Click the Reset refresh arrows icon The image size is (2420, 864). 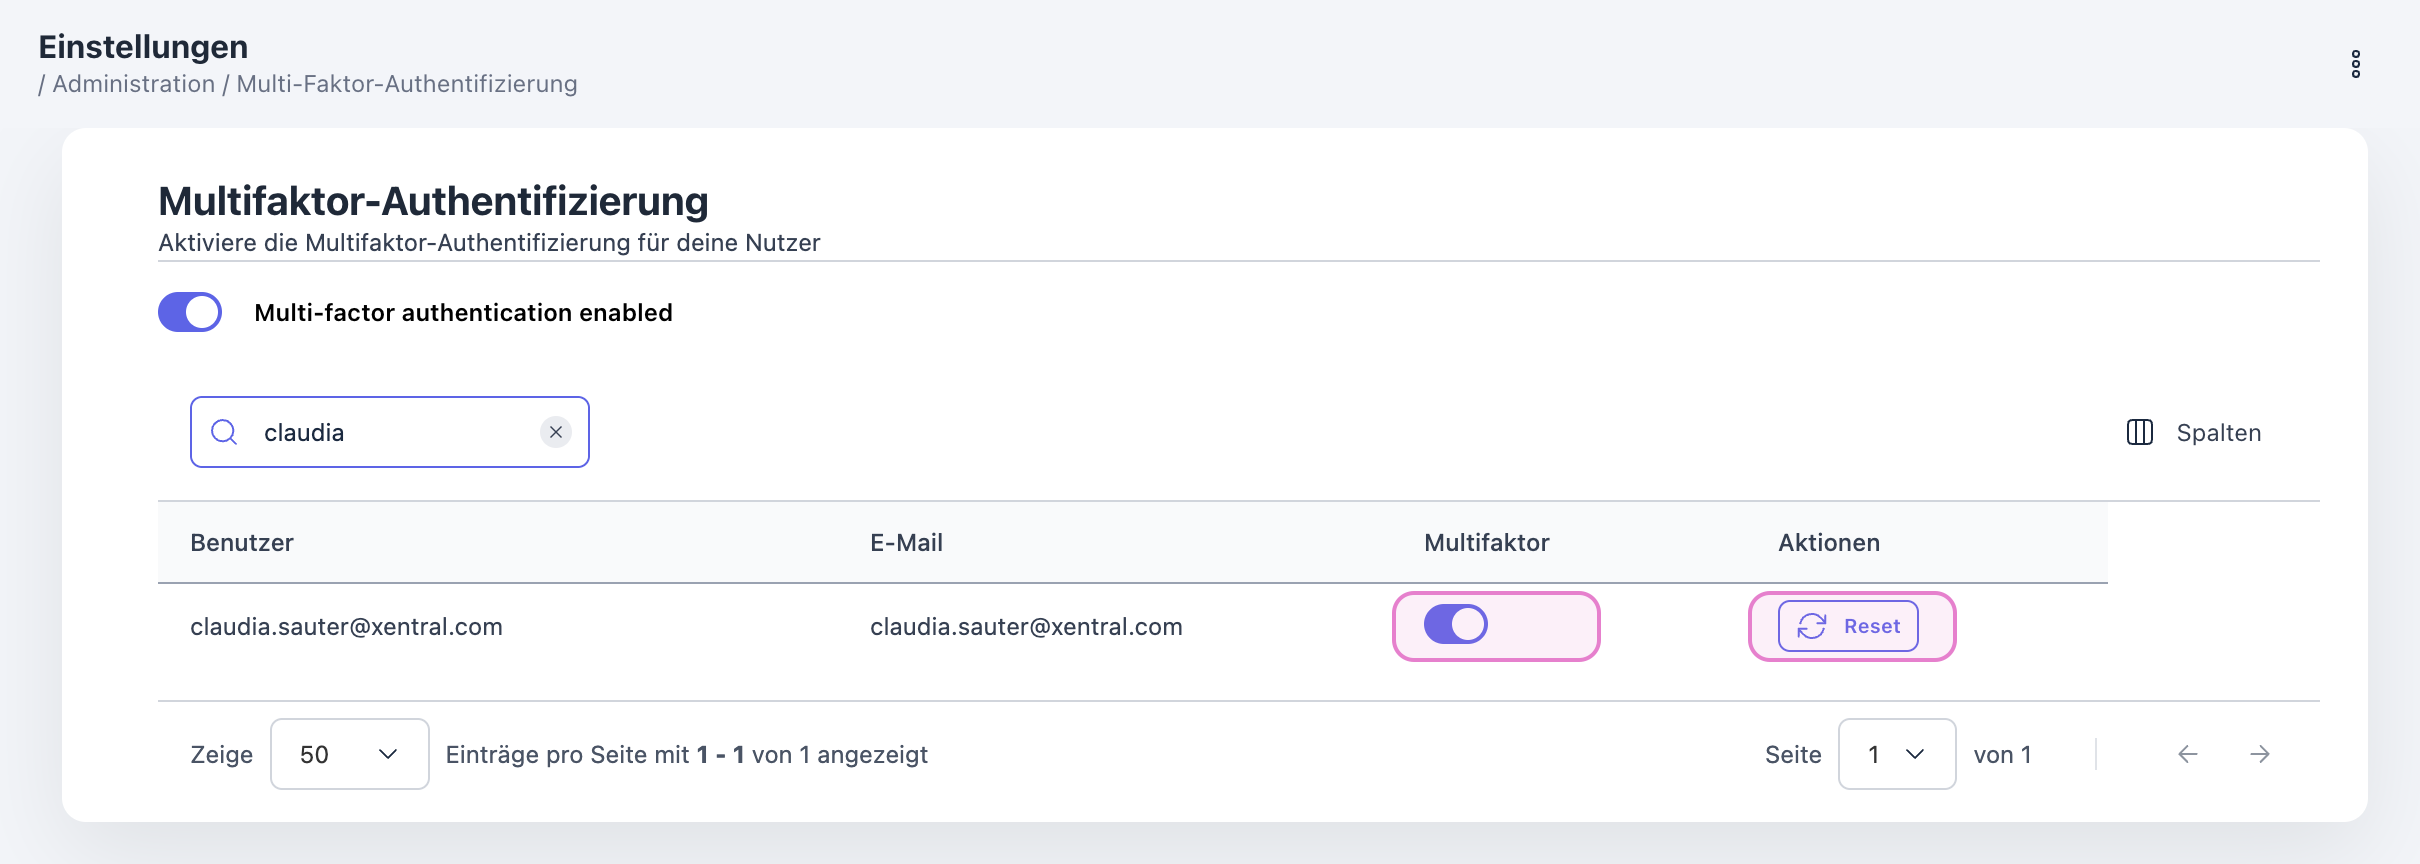pyautogui.click(x=1812, y=626)
